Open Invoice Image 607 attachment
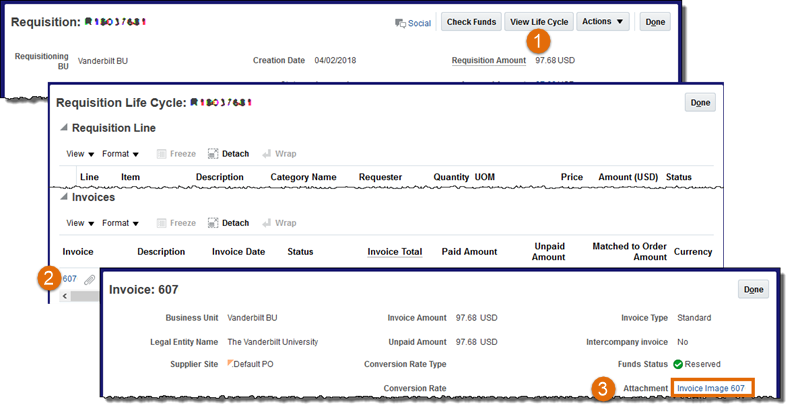The image size is (790, 408). tap(711, 388)
